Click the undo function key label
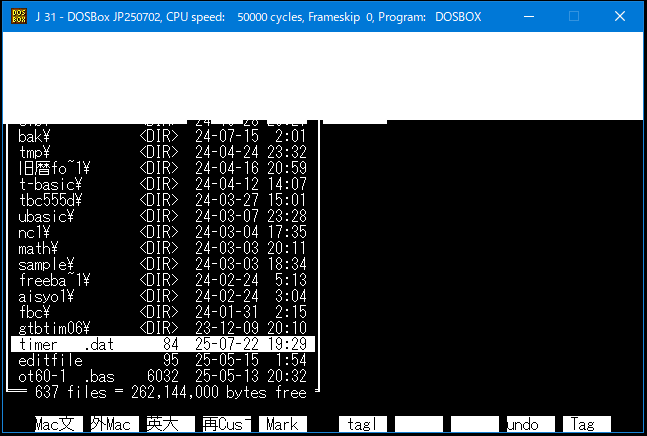This screenshot has height=436, width=647. coord(530,424)
